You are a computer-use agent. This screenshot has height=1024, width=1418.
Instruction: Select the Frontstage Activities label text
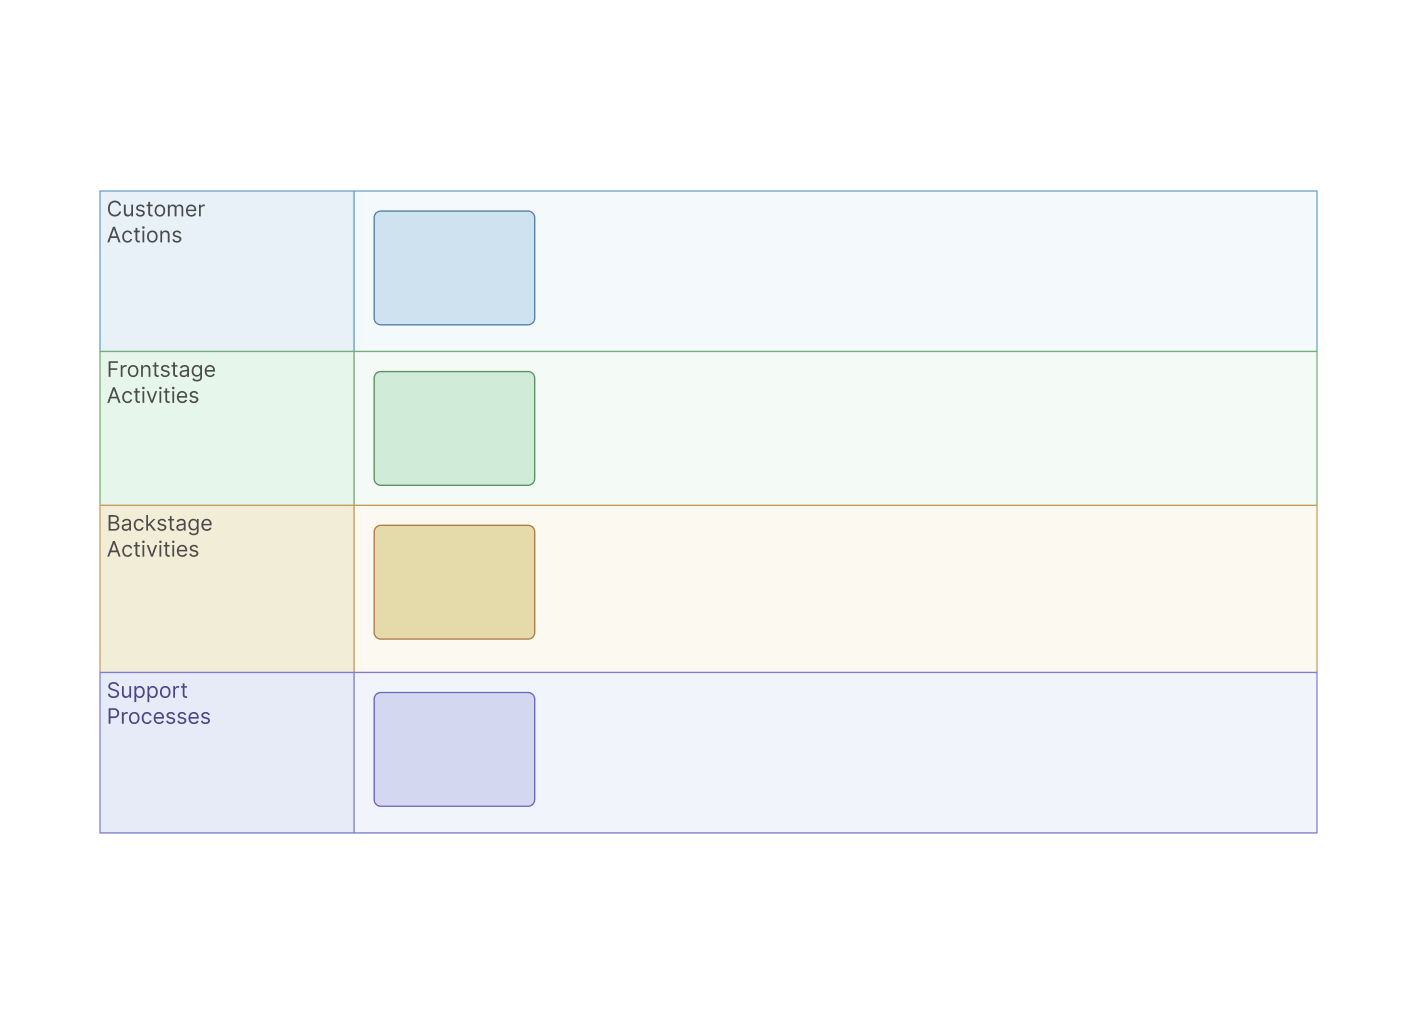160,383
